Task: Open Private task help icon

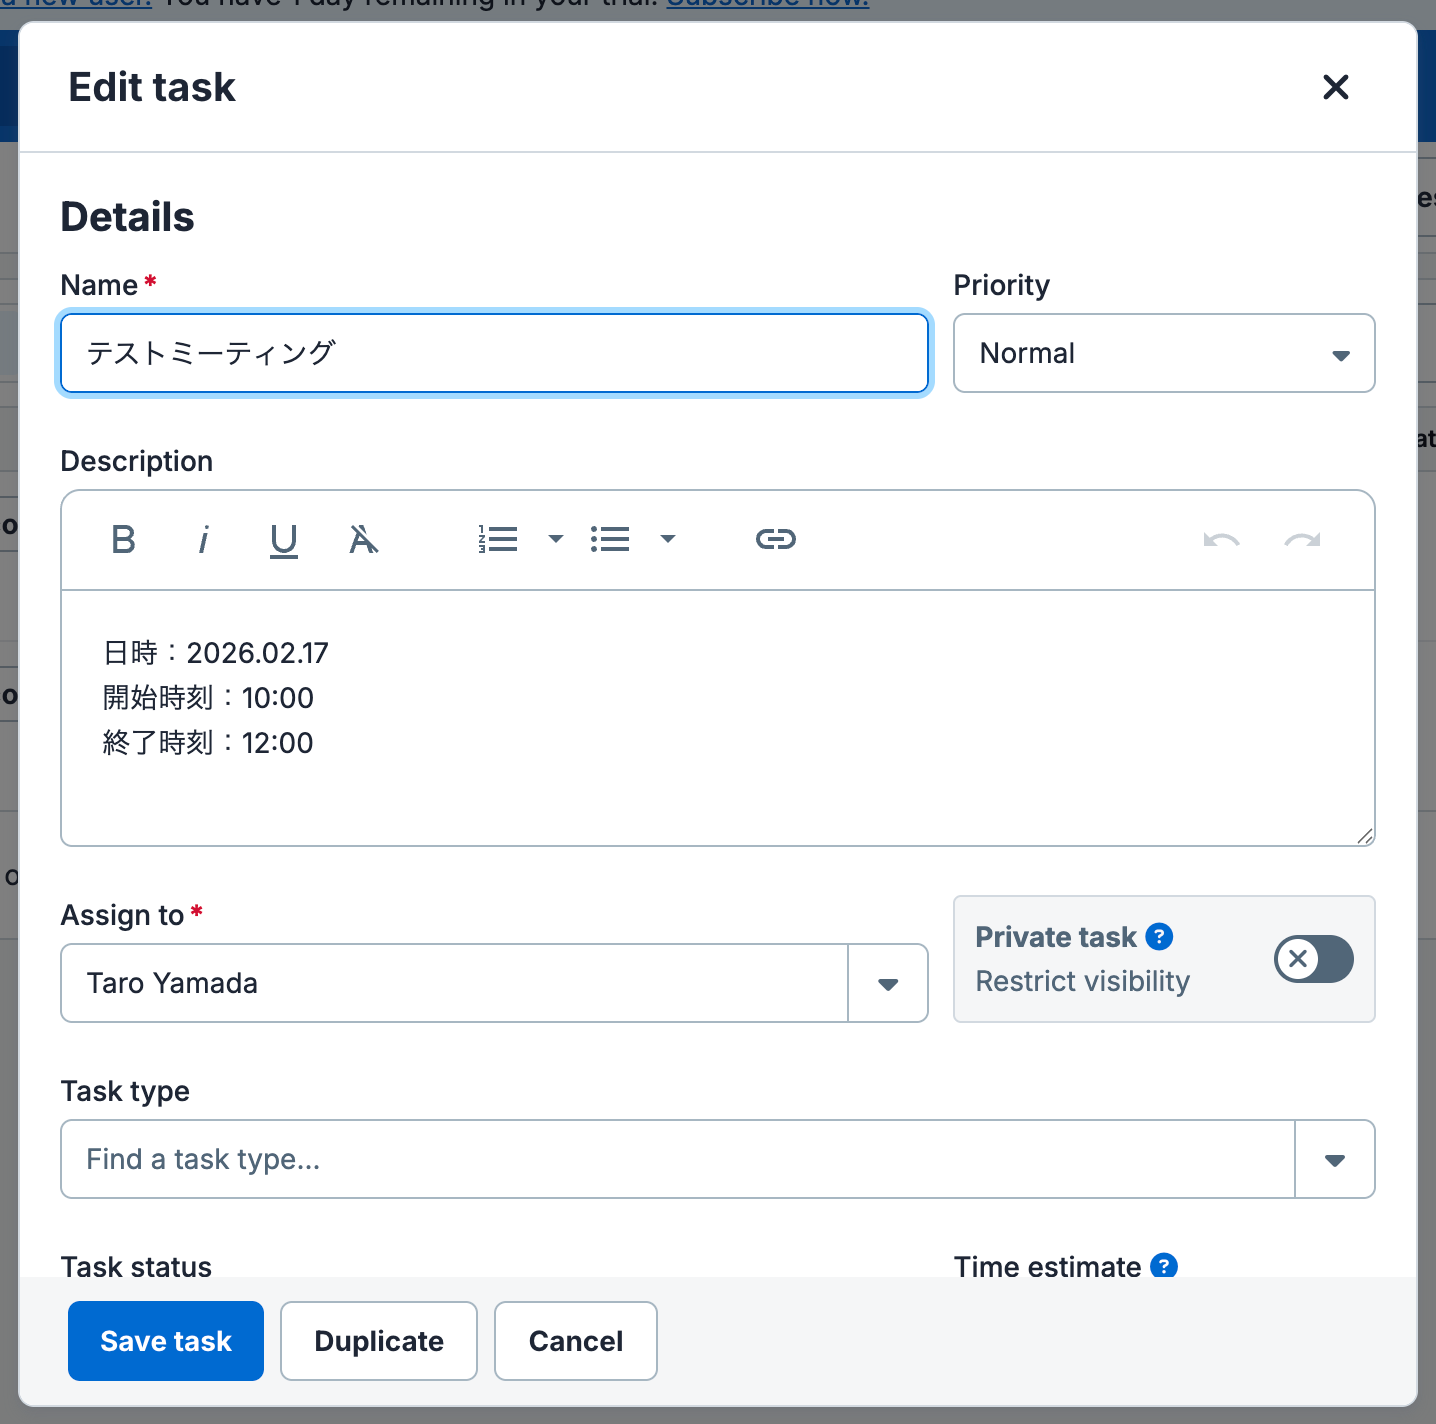Action: click(1159, 937)
